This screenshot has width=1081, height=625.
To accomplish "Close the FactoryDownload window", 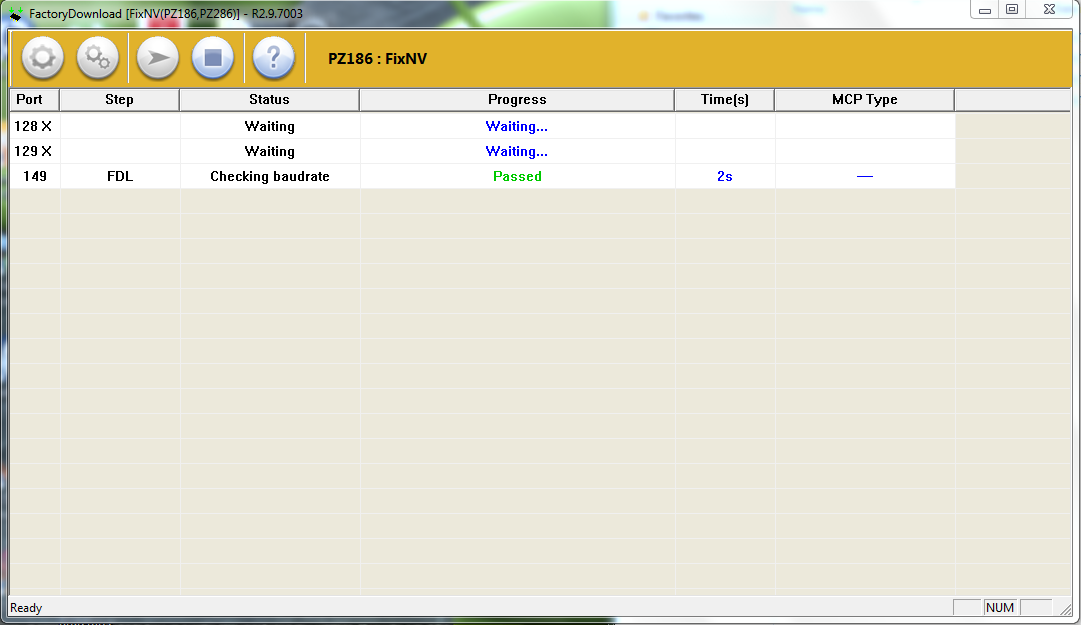I will pyautogui.click(x=1049, y=10).
